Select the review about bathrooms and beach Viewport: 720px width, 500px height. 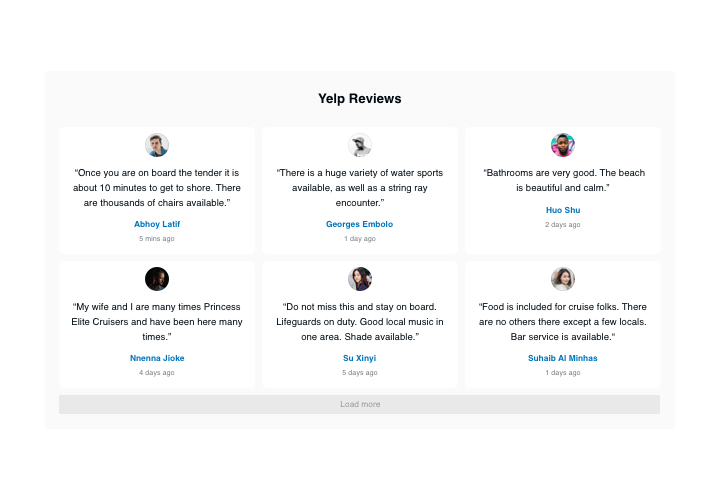(563, 180)
